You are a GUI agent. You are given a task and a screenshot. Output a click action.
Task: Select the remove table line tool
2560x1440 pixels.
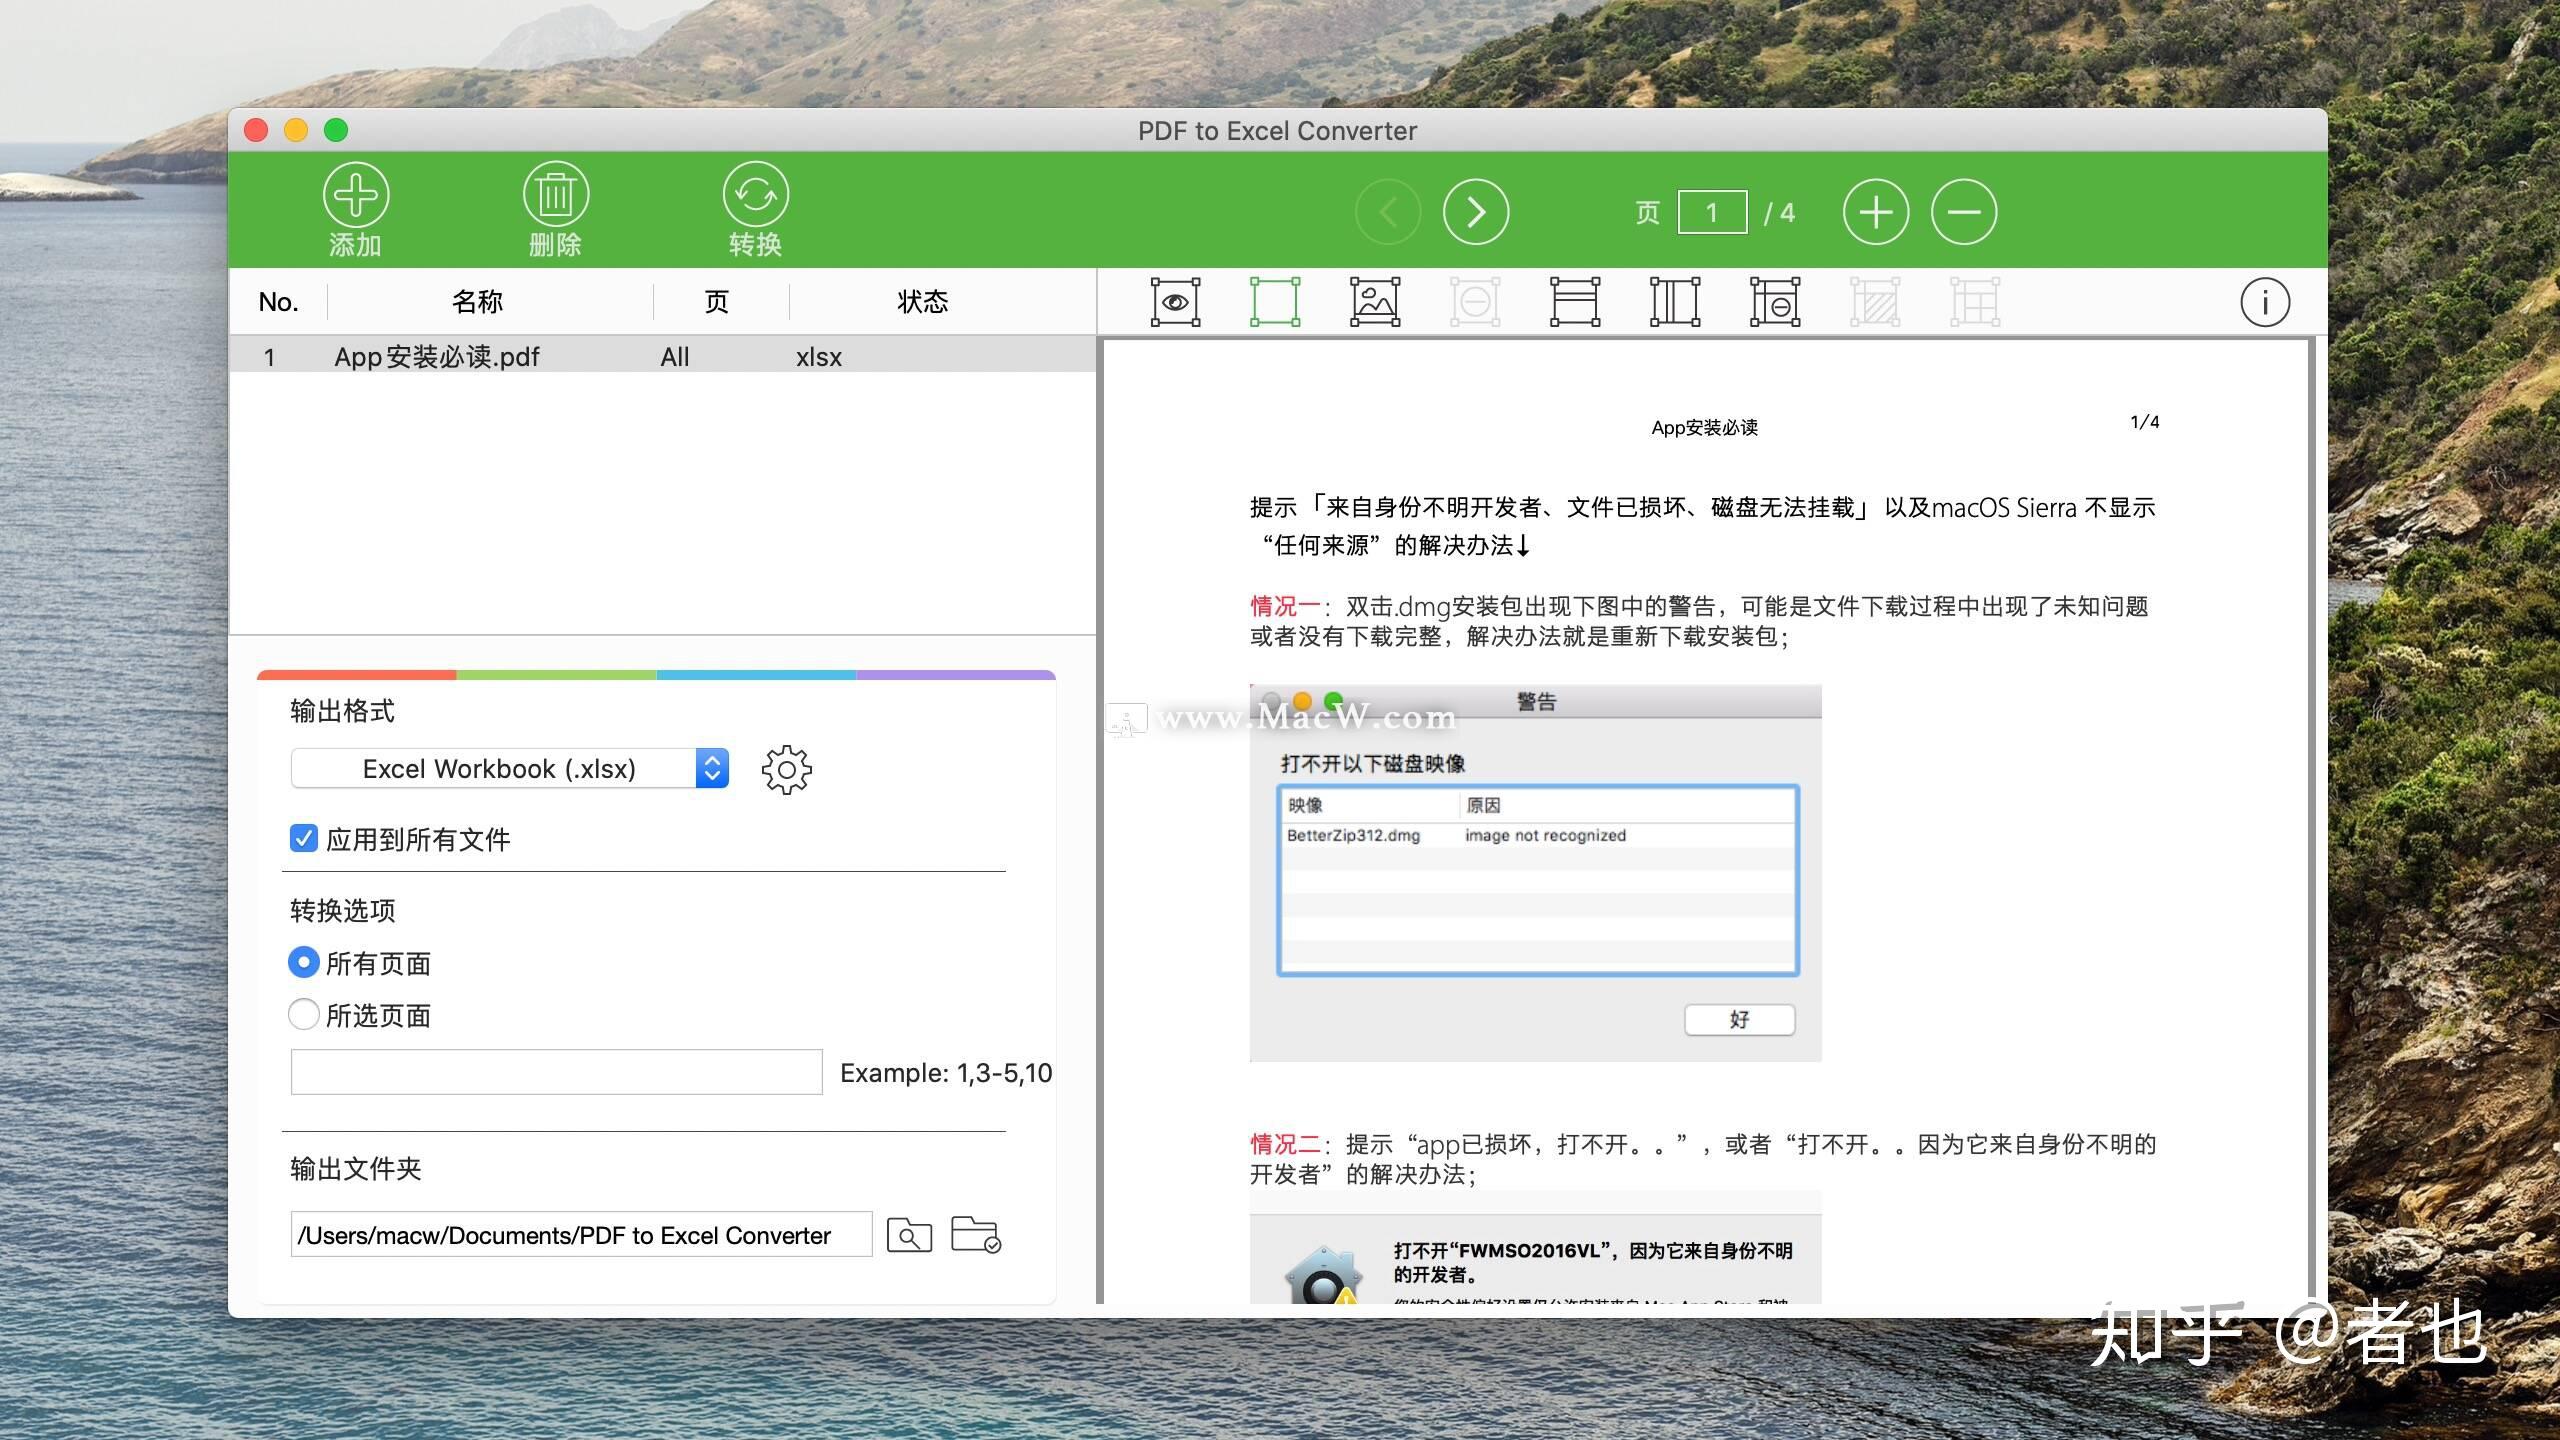click(1775, 302)
